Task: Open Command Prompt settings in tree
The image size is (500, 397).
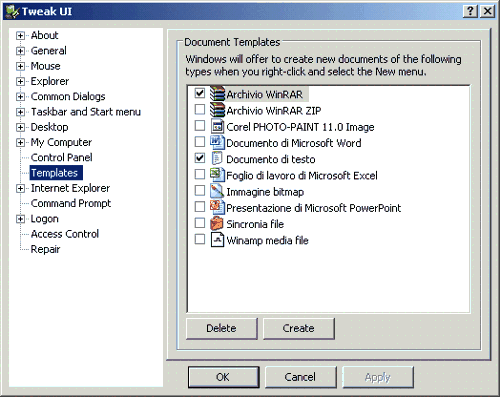Action: click(71, 203)
